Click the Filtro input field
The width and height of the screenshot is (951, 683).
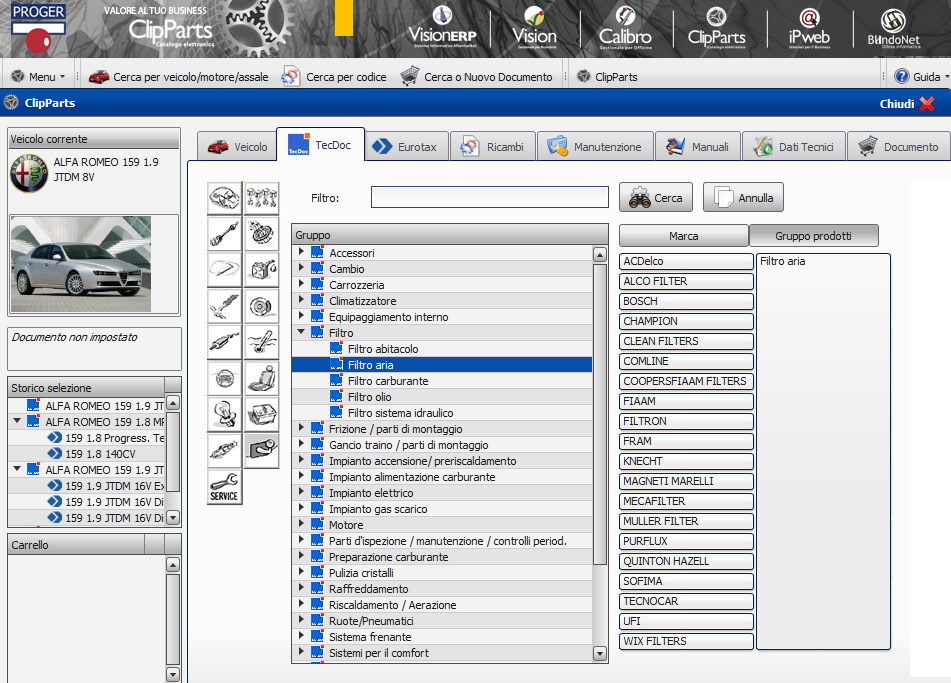[489, 197]
